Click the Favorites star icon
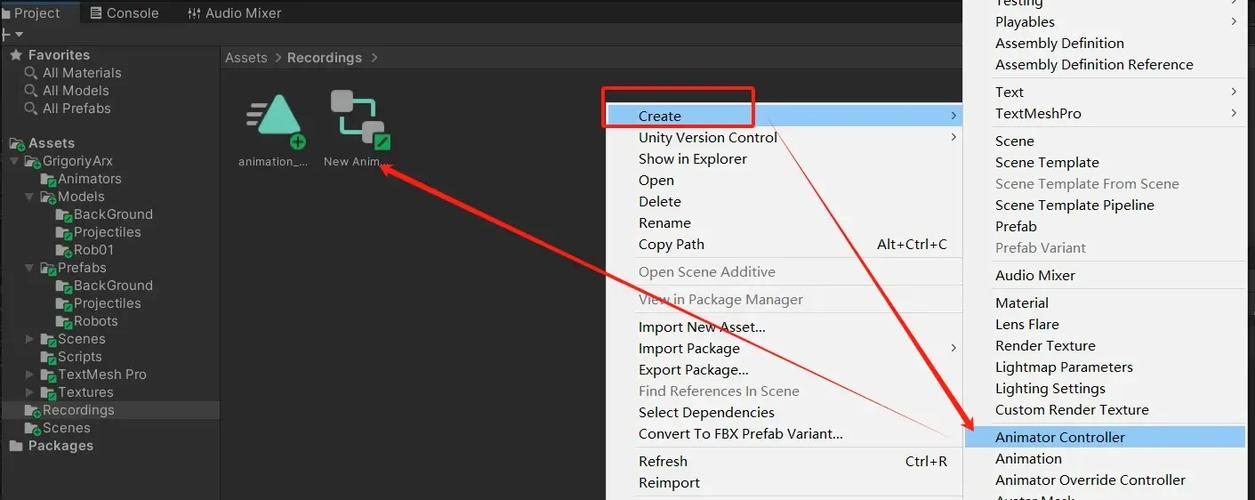 point(16,55)
